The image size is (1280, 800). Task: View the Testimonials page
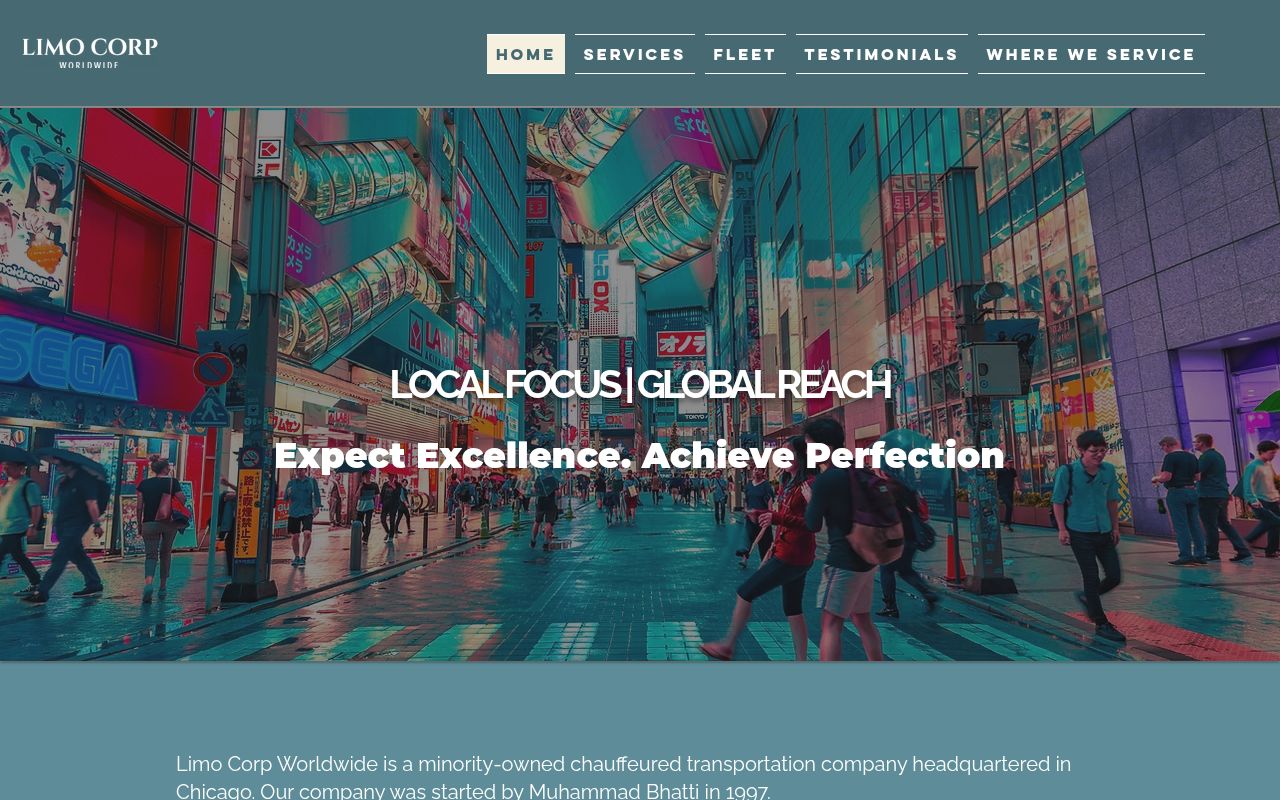[x=882, y=54]
